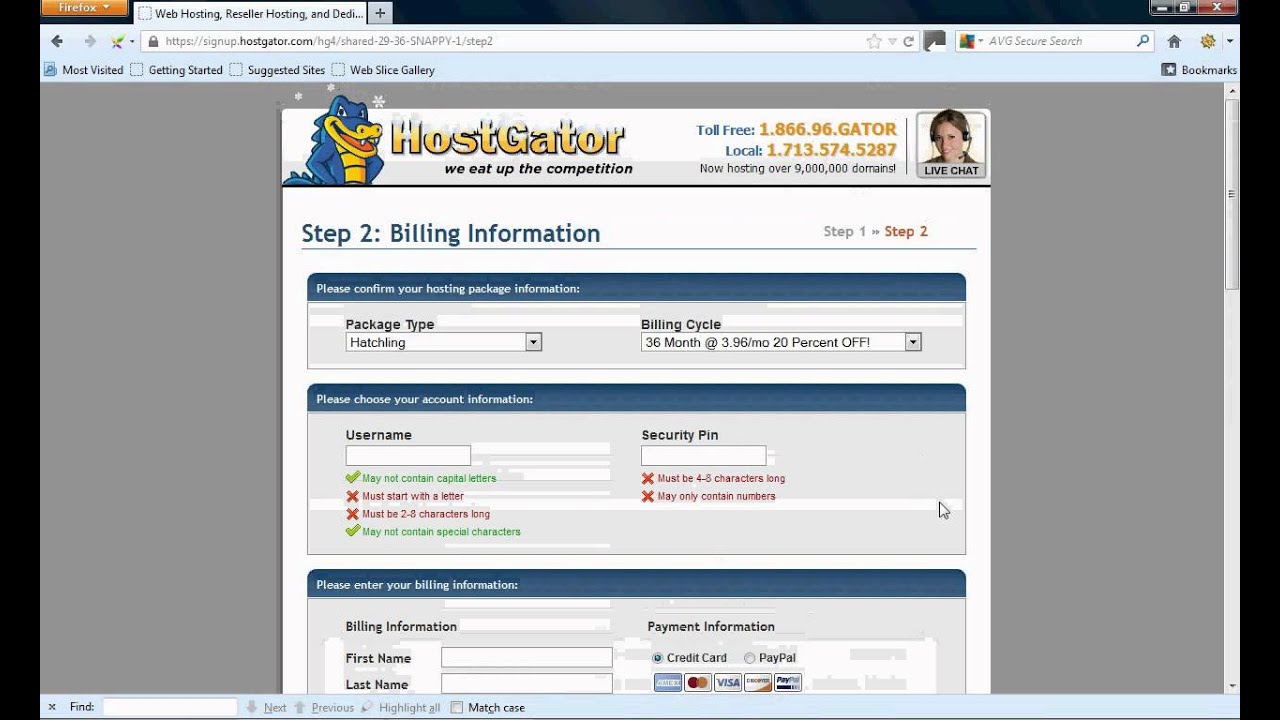The width and height of the screenshot is (1280, 720).
Task: Click the PayPal payment logo
Action: tap(788, 683)
